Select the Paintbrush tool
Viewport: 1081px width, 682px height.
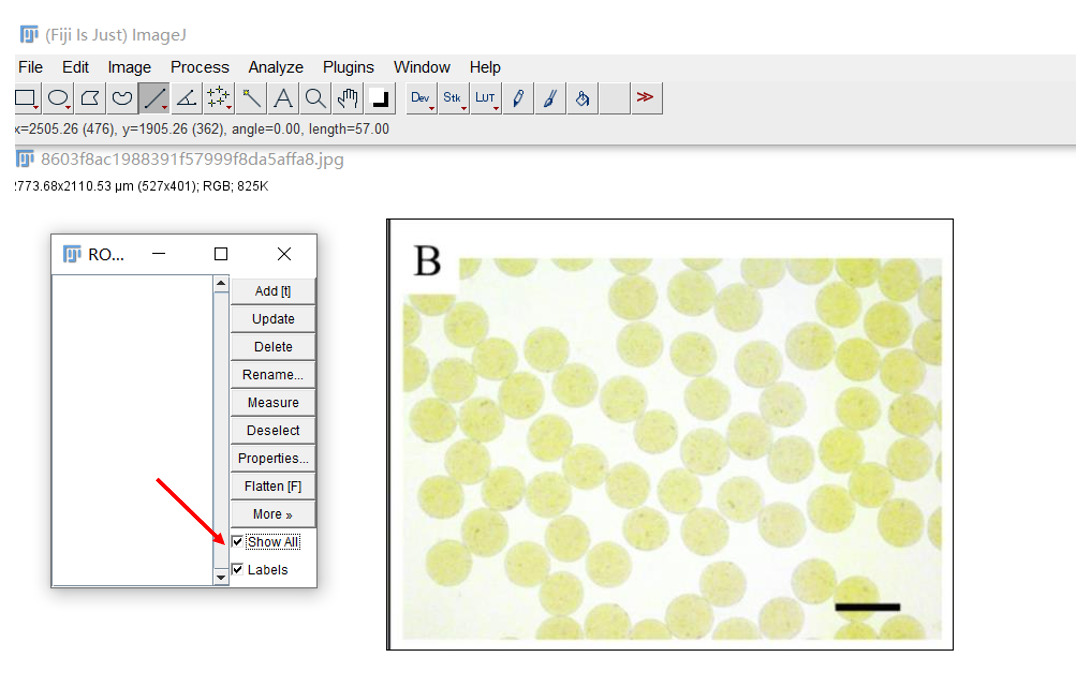550,98
